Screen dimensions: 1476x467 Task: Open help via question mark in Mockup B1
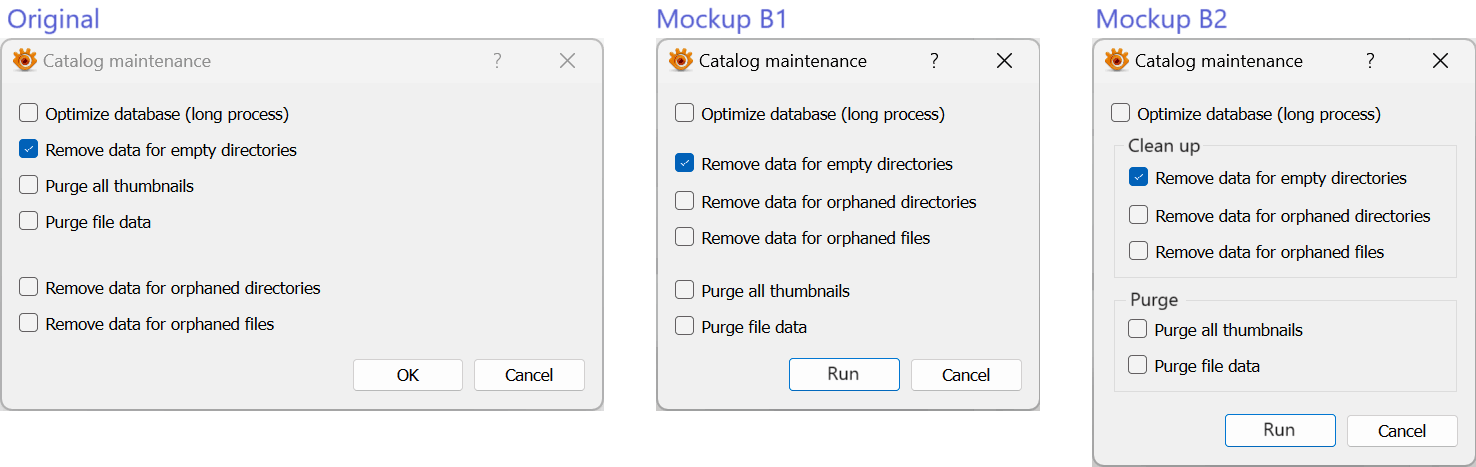click(x=934, y=61)
